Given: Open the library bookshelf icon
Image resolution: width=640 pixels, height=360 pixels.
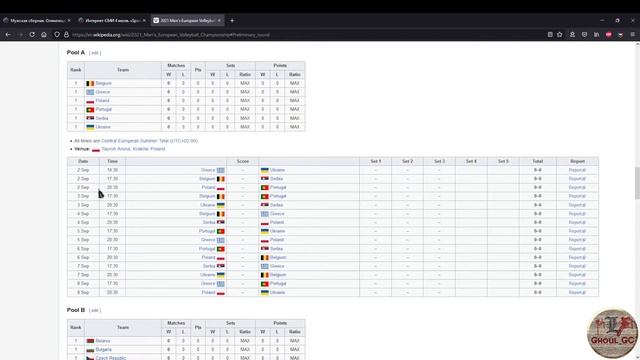Looking at the screenshot, I should click(x=596, y=35).
